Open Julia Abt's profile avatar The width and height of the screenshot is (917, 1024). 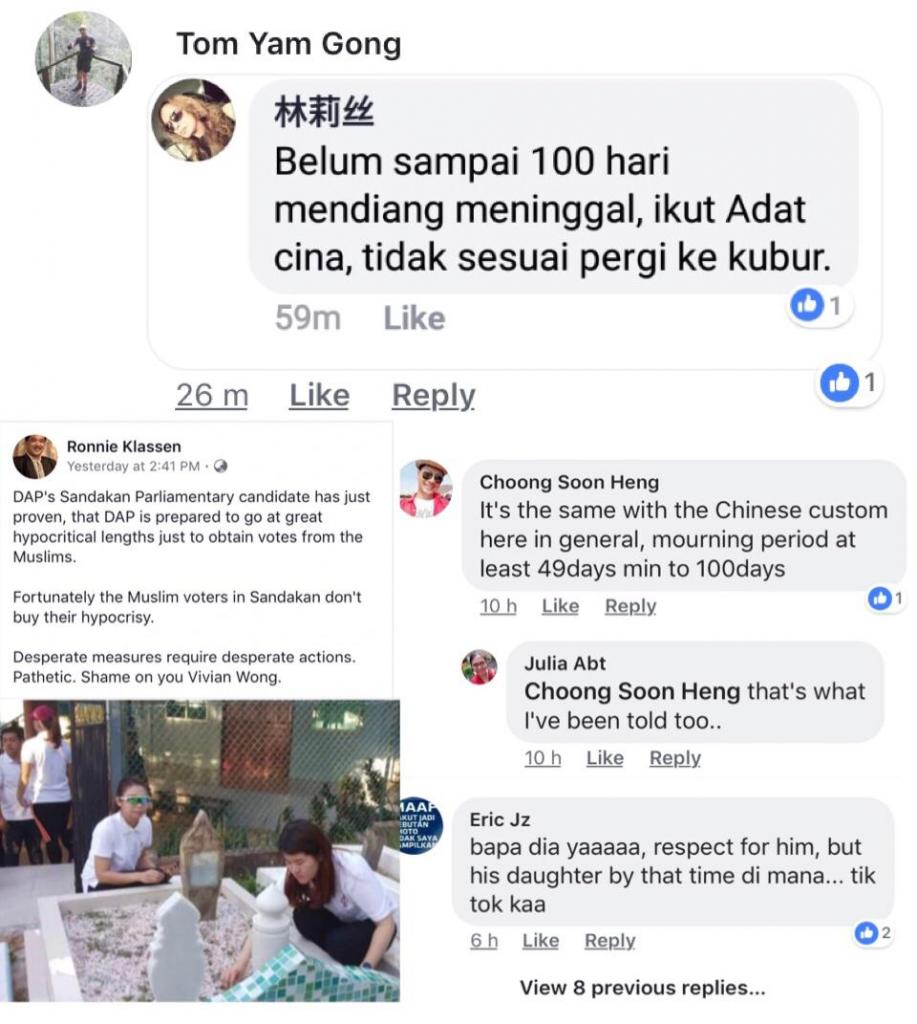click(479, 667)
